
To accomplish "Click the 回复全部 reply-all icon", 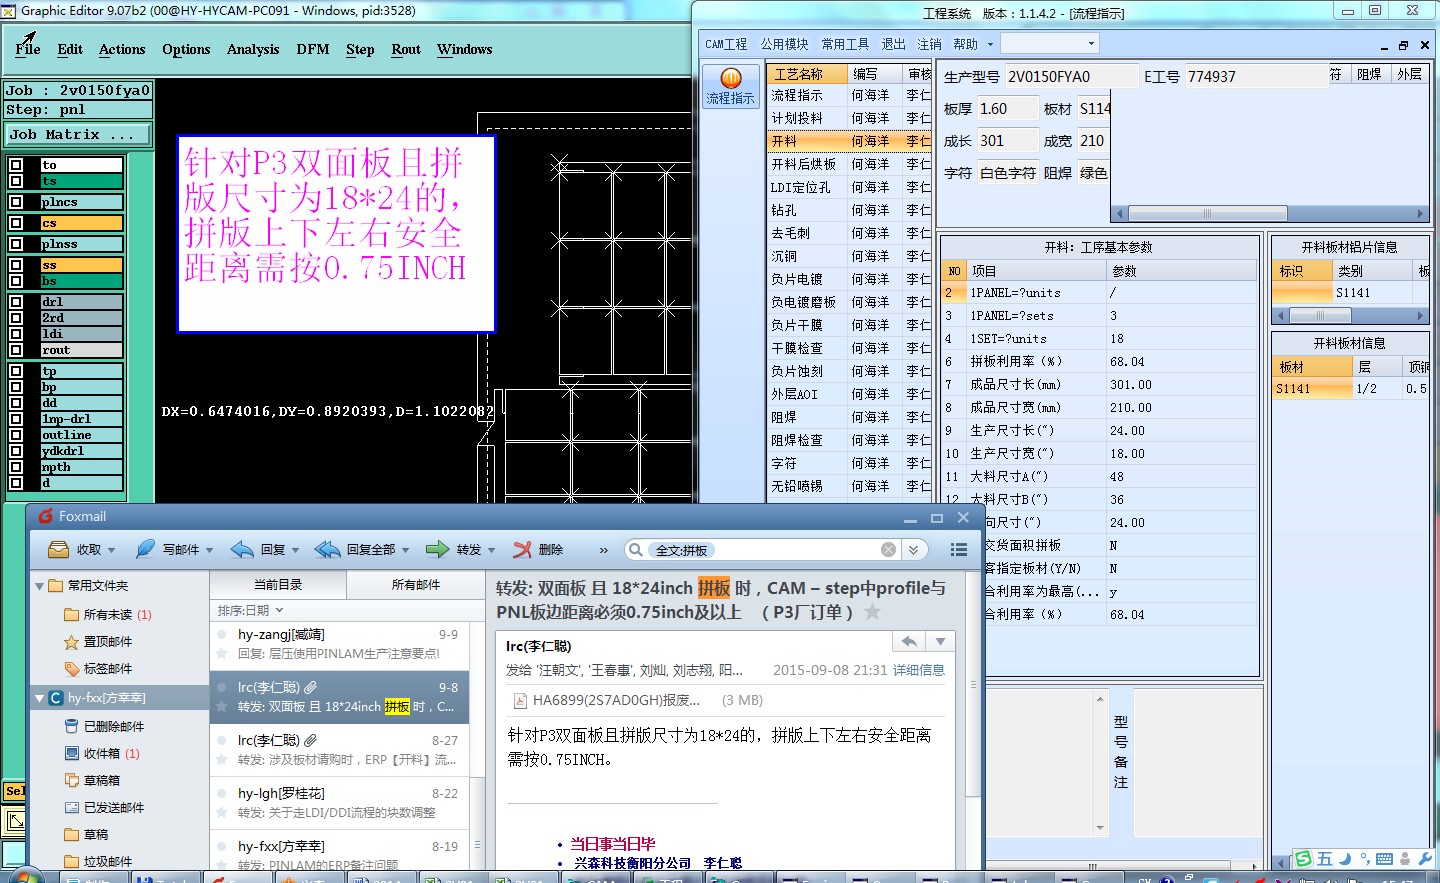I will (328, 550).
